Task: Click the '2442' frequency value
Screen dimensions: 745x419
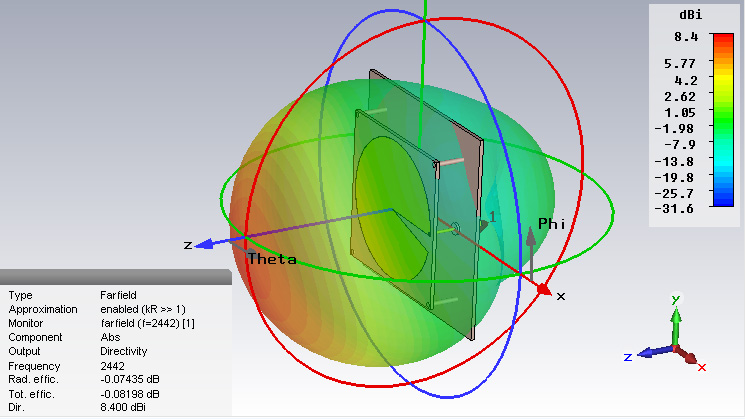Action: click(113, 366)
